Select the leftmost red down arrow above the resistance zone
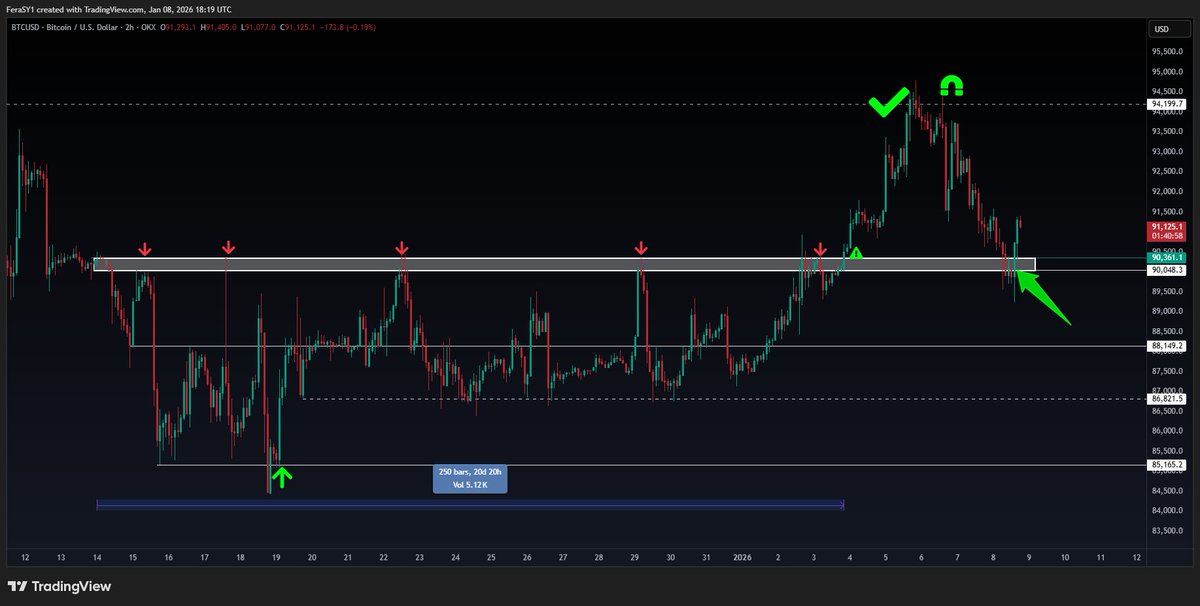The image size is (1200, 606). tap(147, 247)
